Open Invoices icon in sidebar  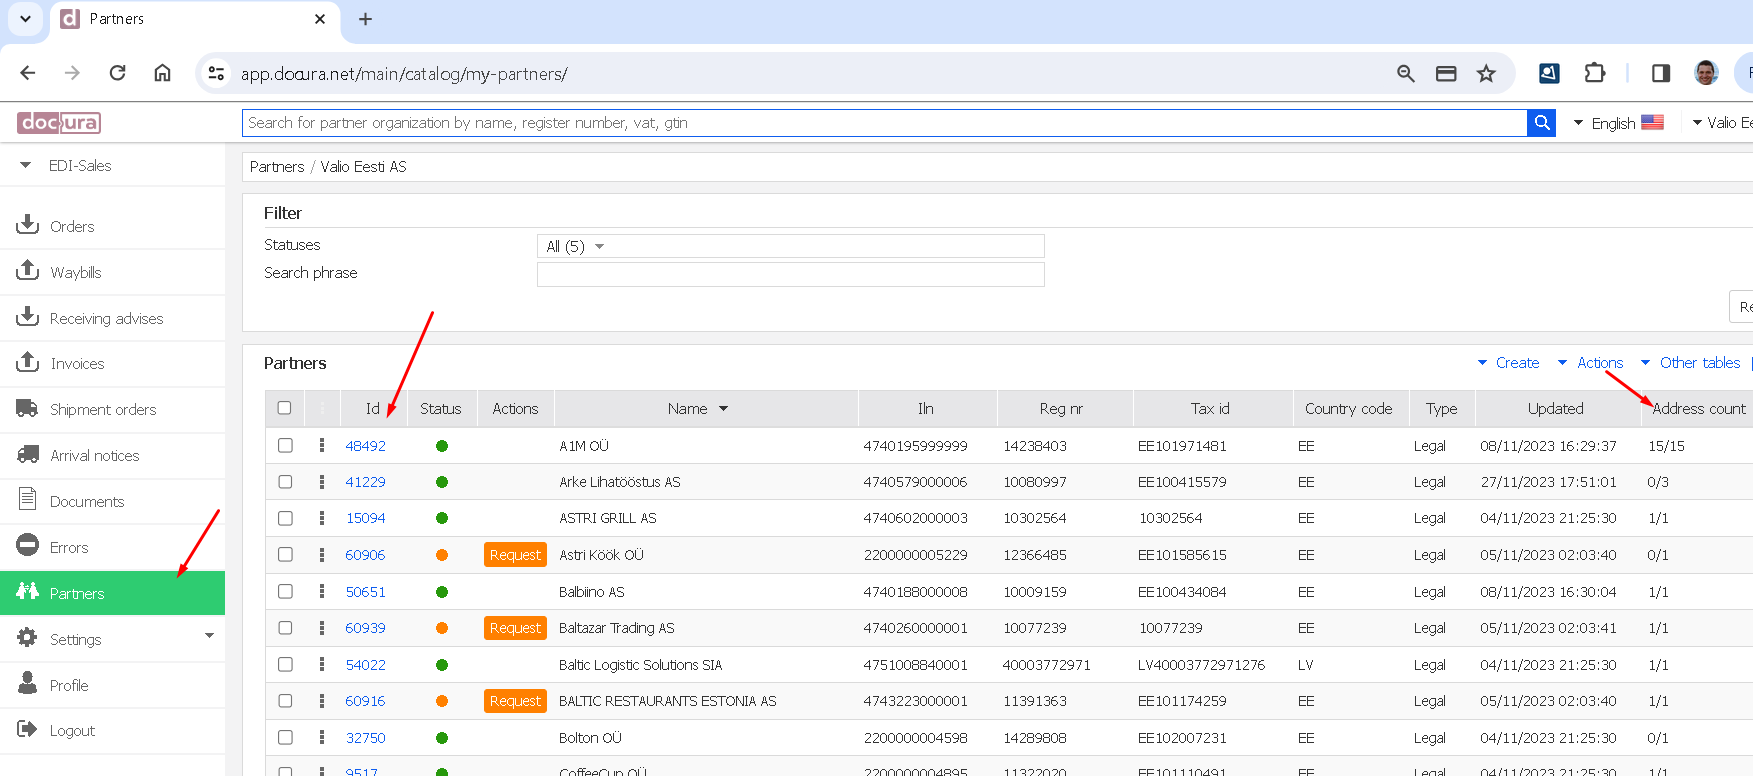point(27,363)
